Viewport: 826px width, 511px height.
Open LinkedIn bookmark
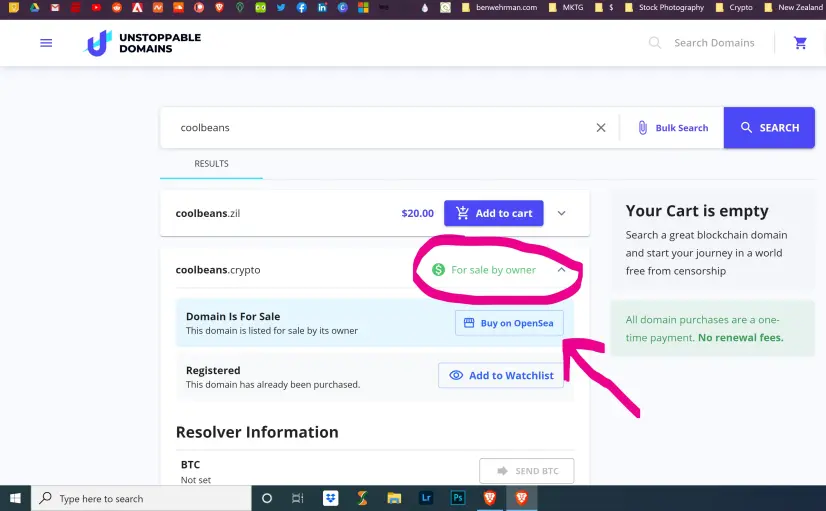pyautogui.click(x=322, y=7)
